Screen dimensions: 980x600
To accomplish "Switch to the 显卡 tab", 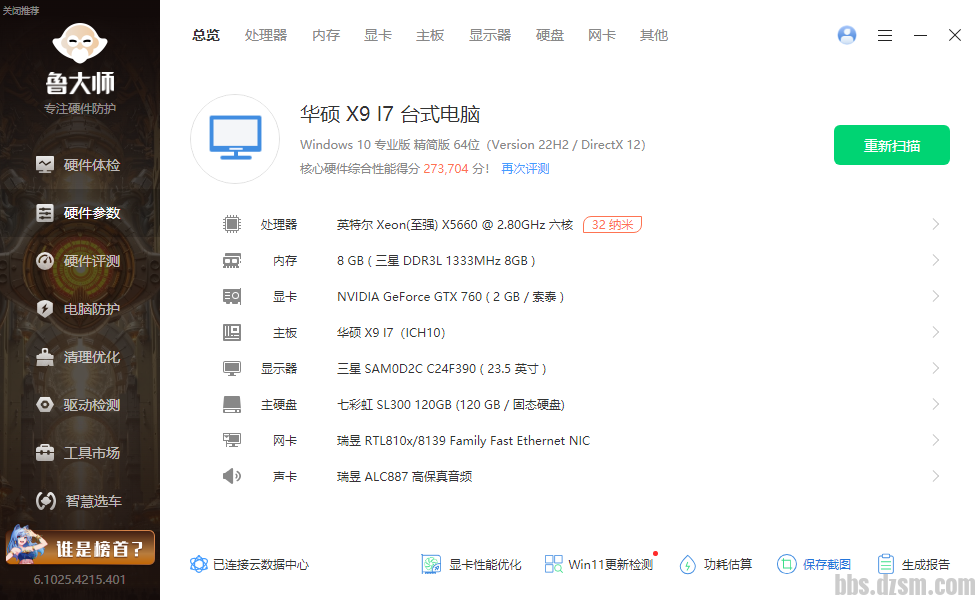I will pyautogui.click(x=378, y=35).
